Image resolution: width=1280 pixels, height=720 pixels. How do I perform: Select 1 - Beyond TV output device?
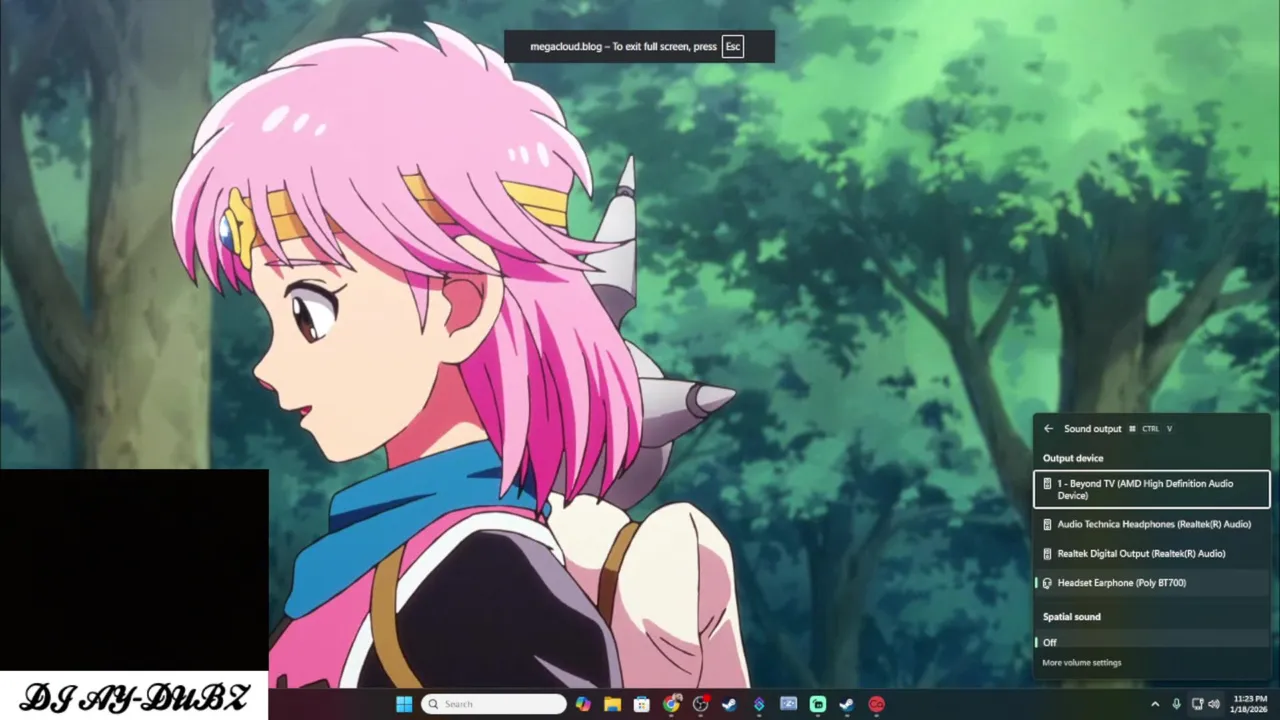pos(1151,490)
